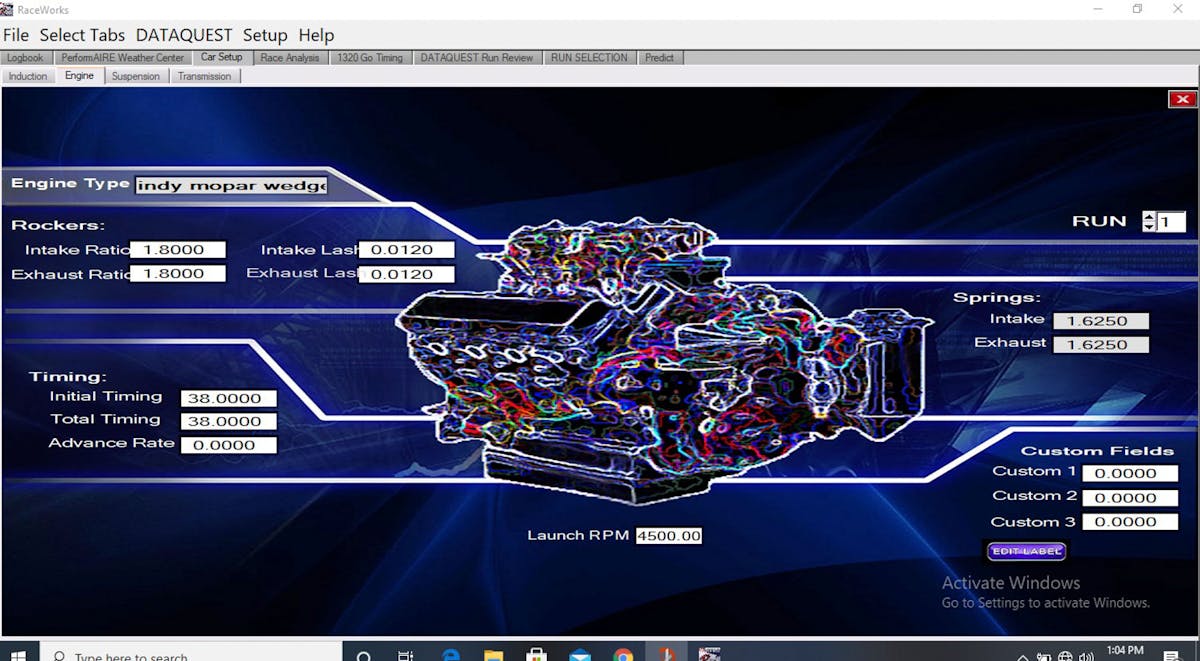
Task: Launch Microsoft Store from the taskbar
Action: (536, 656)
